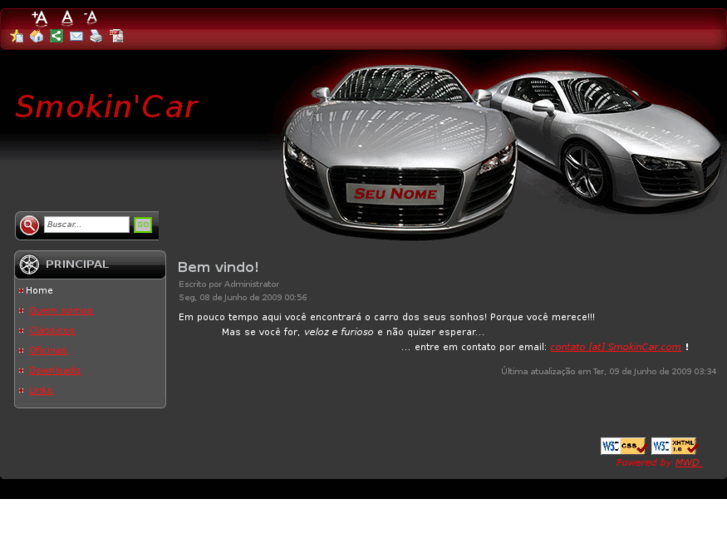
Task: Open the Oficinas menu item
Action: click(x=48, y=351)
